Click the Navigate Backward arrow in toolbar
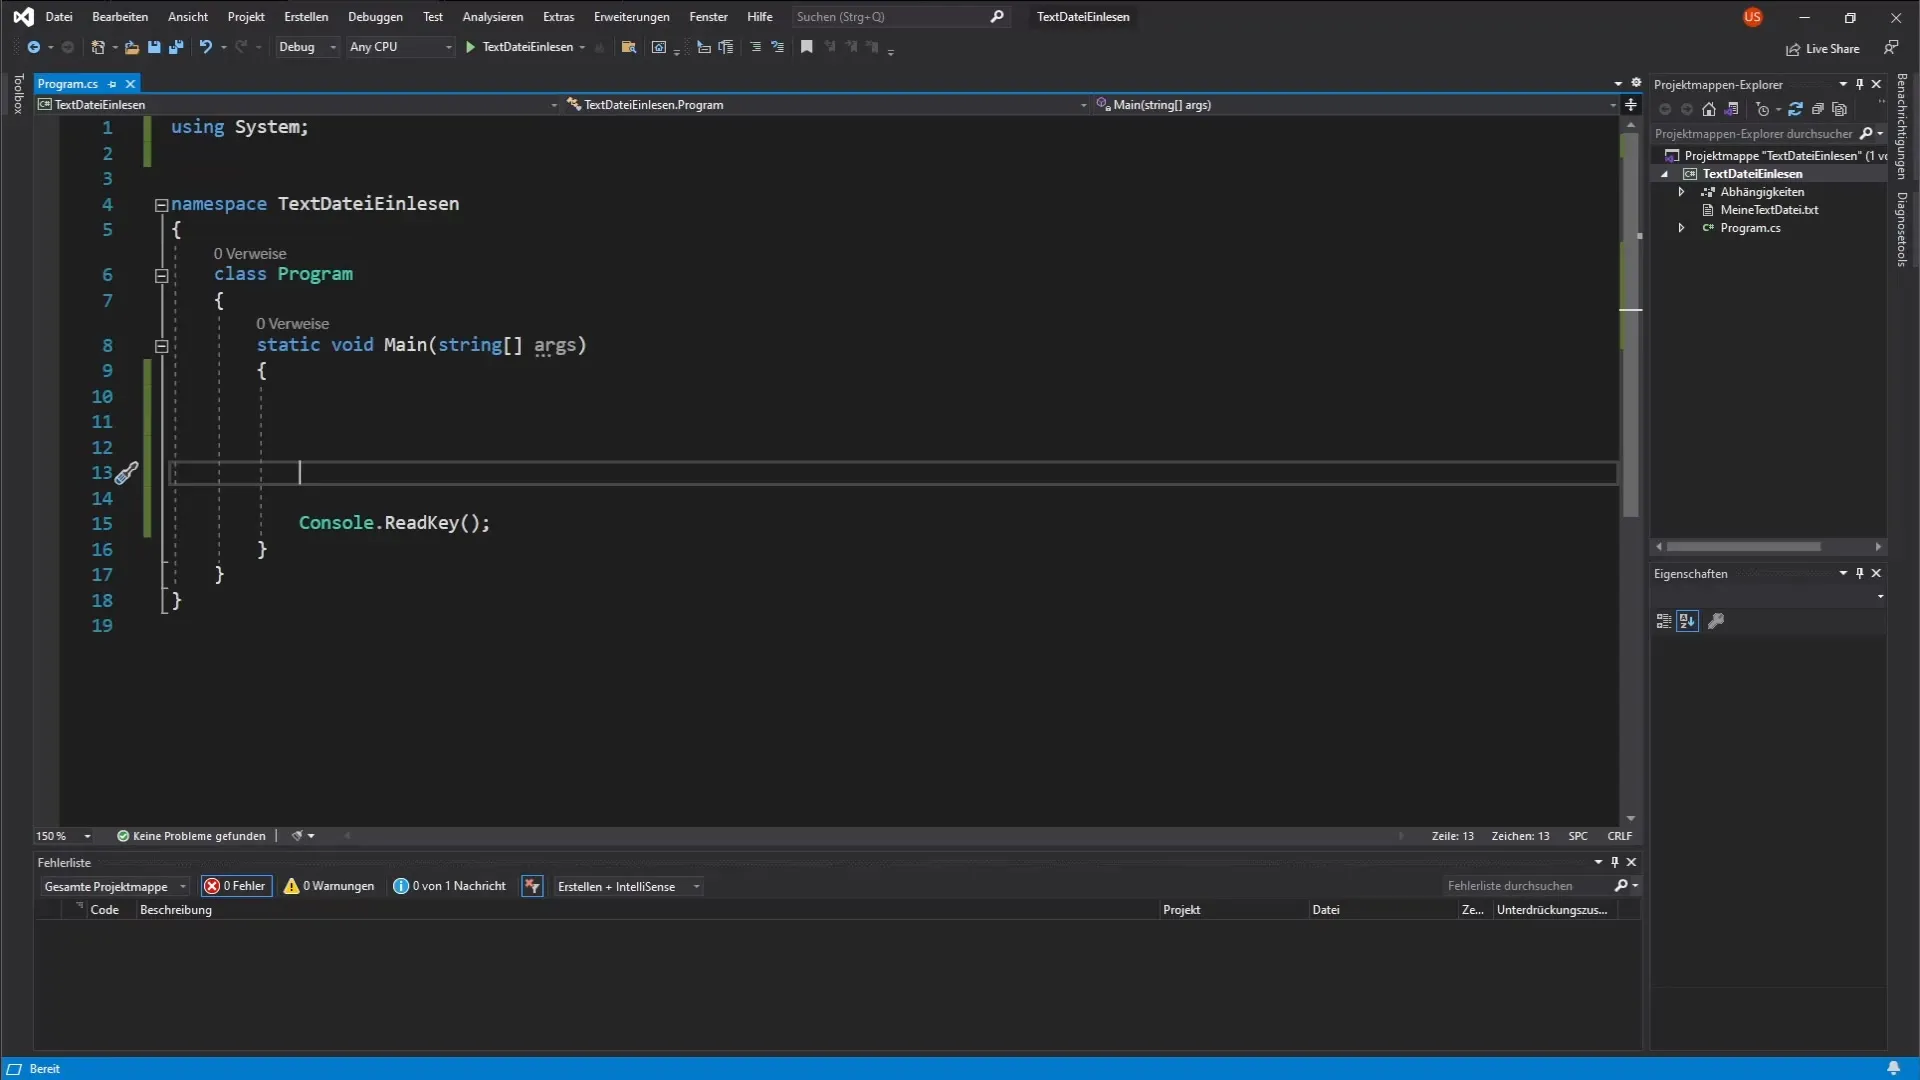 pyautogui.click(x=33, y=47)
